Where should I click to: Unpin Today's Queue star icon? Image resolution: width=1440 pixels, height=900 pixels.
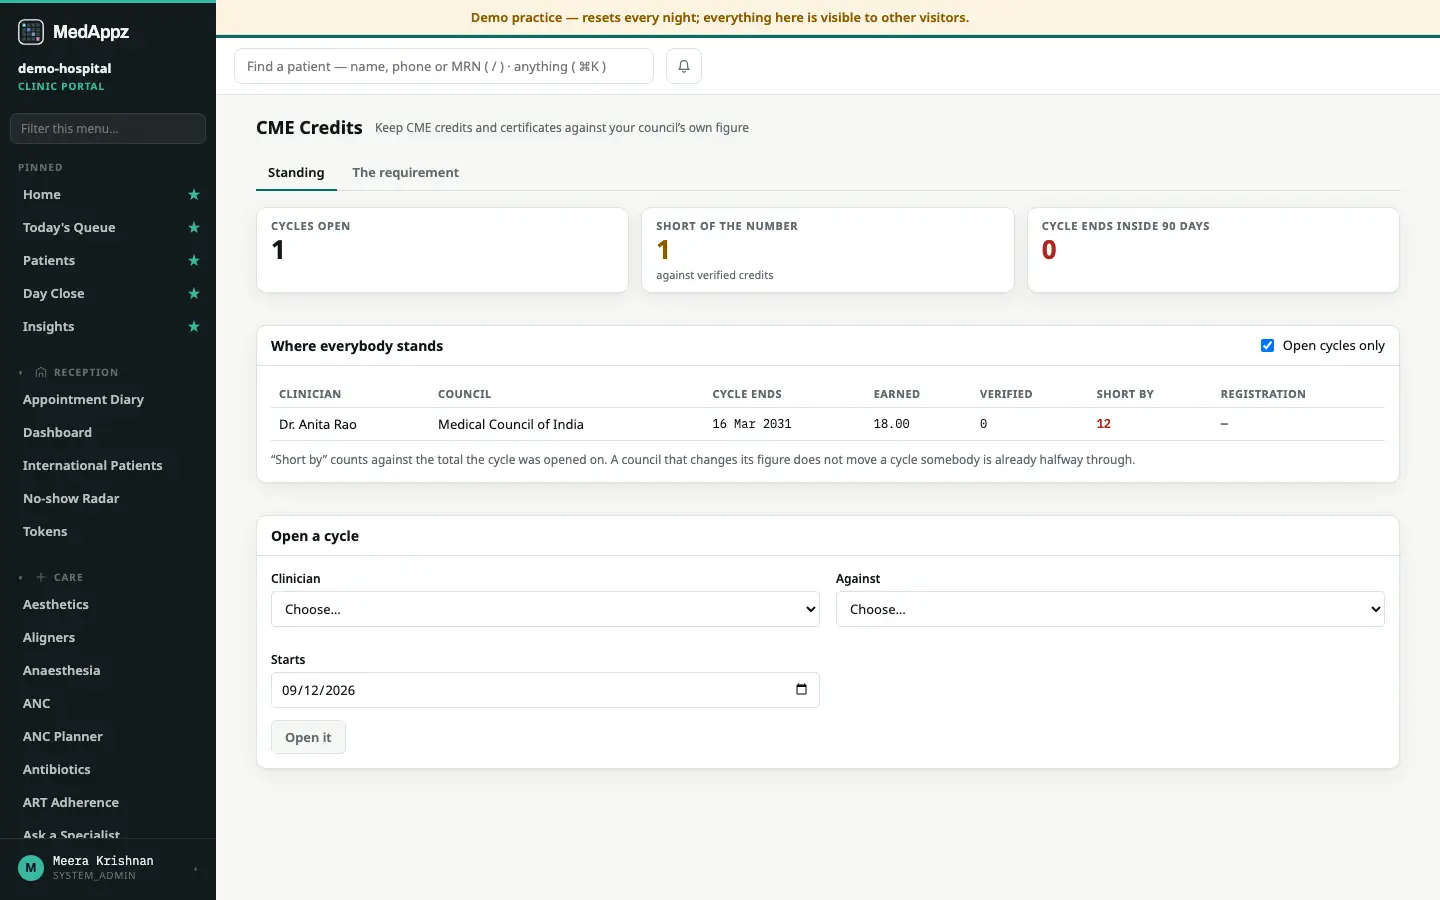tap(194, 228)
